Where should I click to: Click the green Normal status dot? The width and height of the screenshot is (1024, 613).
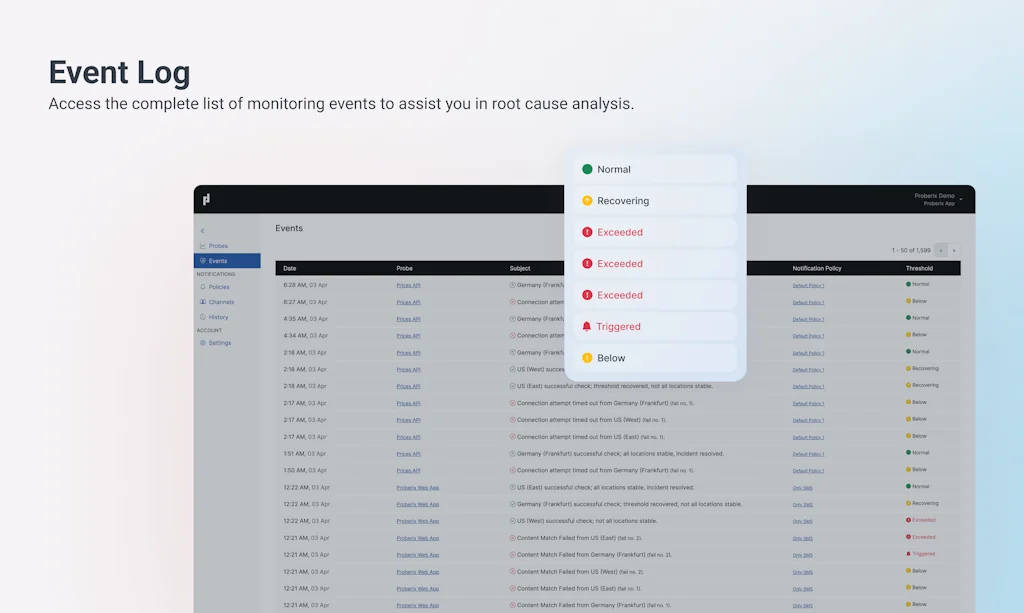click(x=587, y=169)
